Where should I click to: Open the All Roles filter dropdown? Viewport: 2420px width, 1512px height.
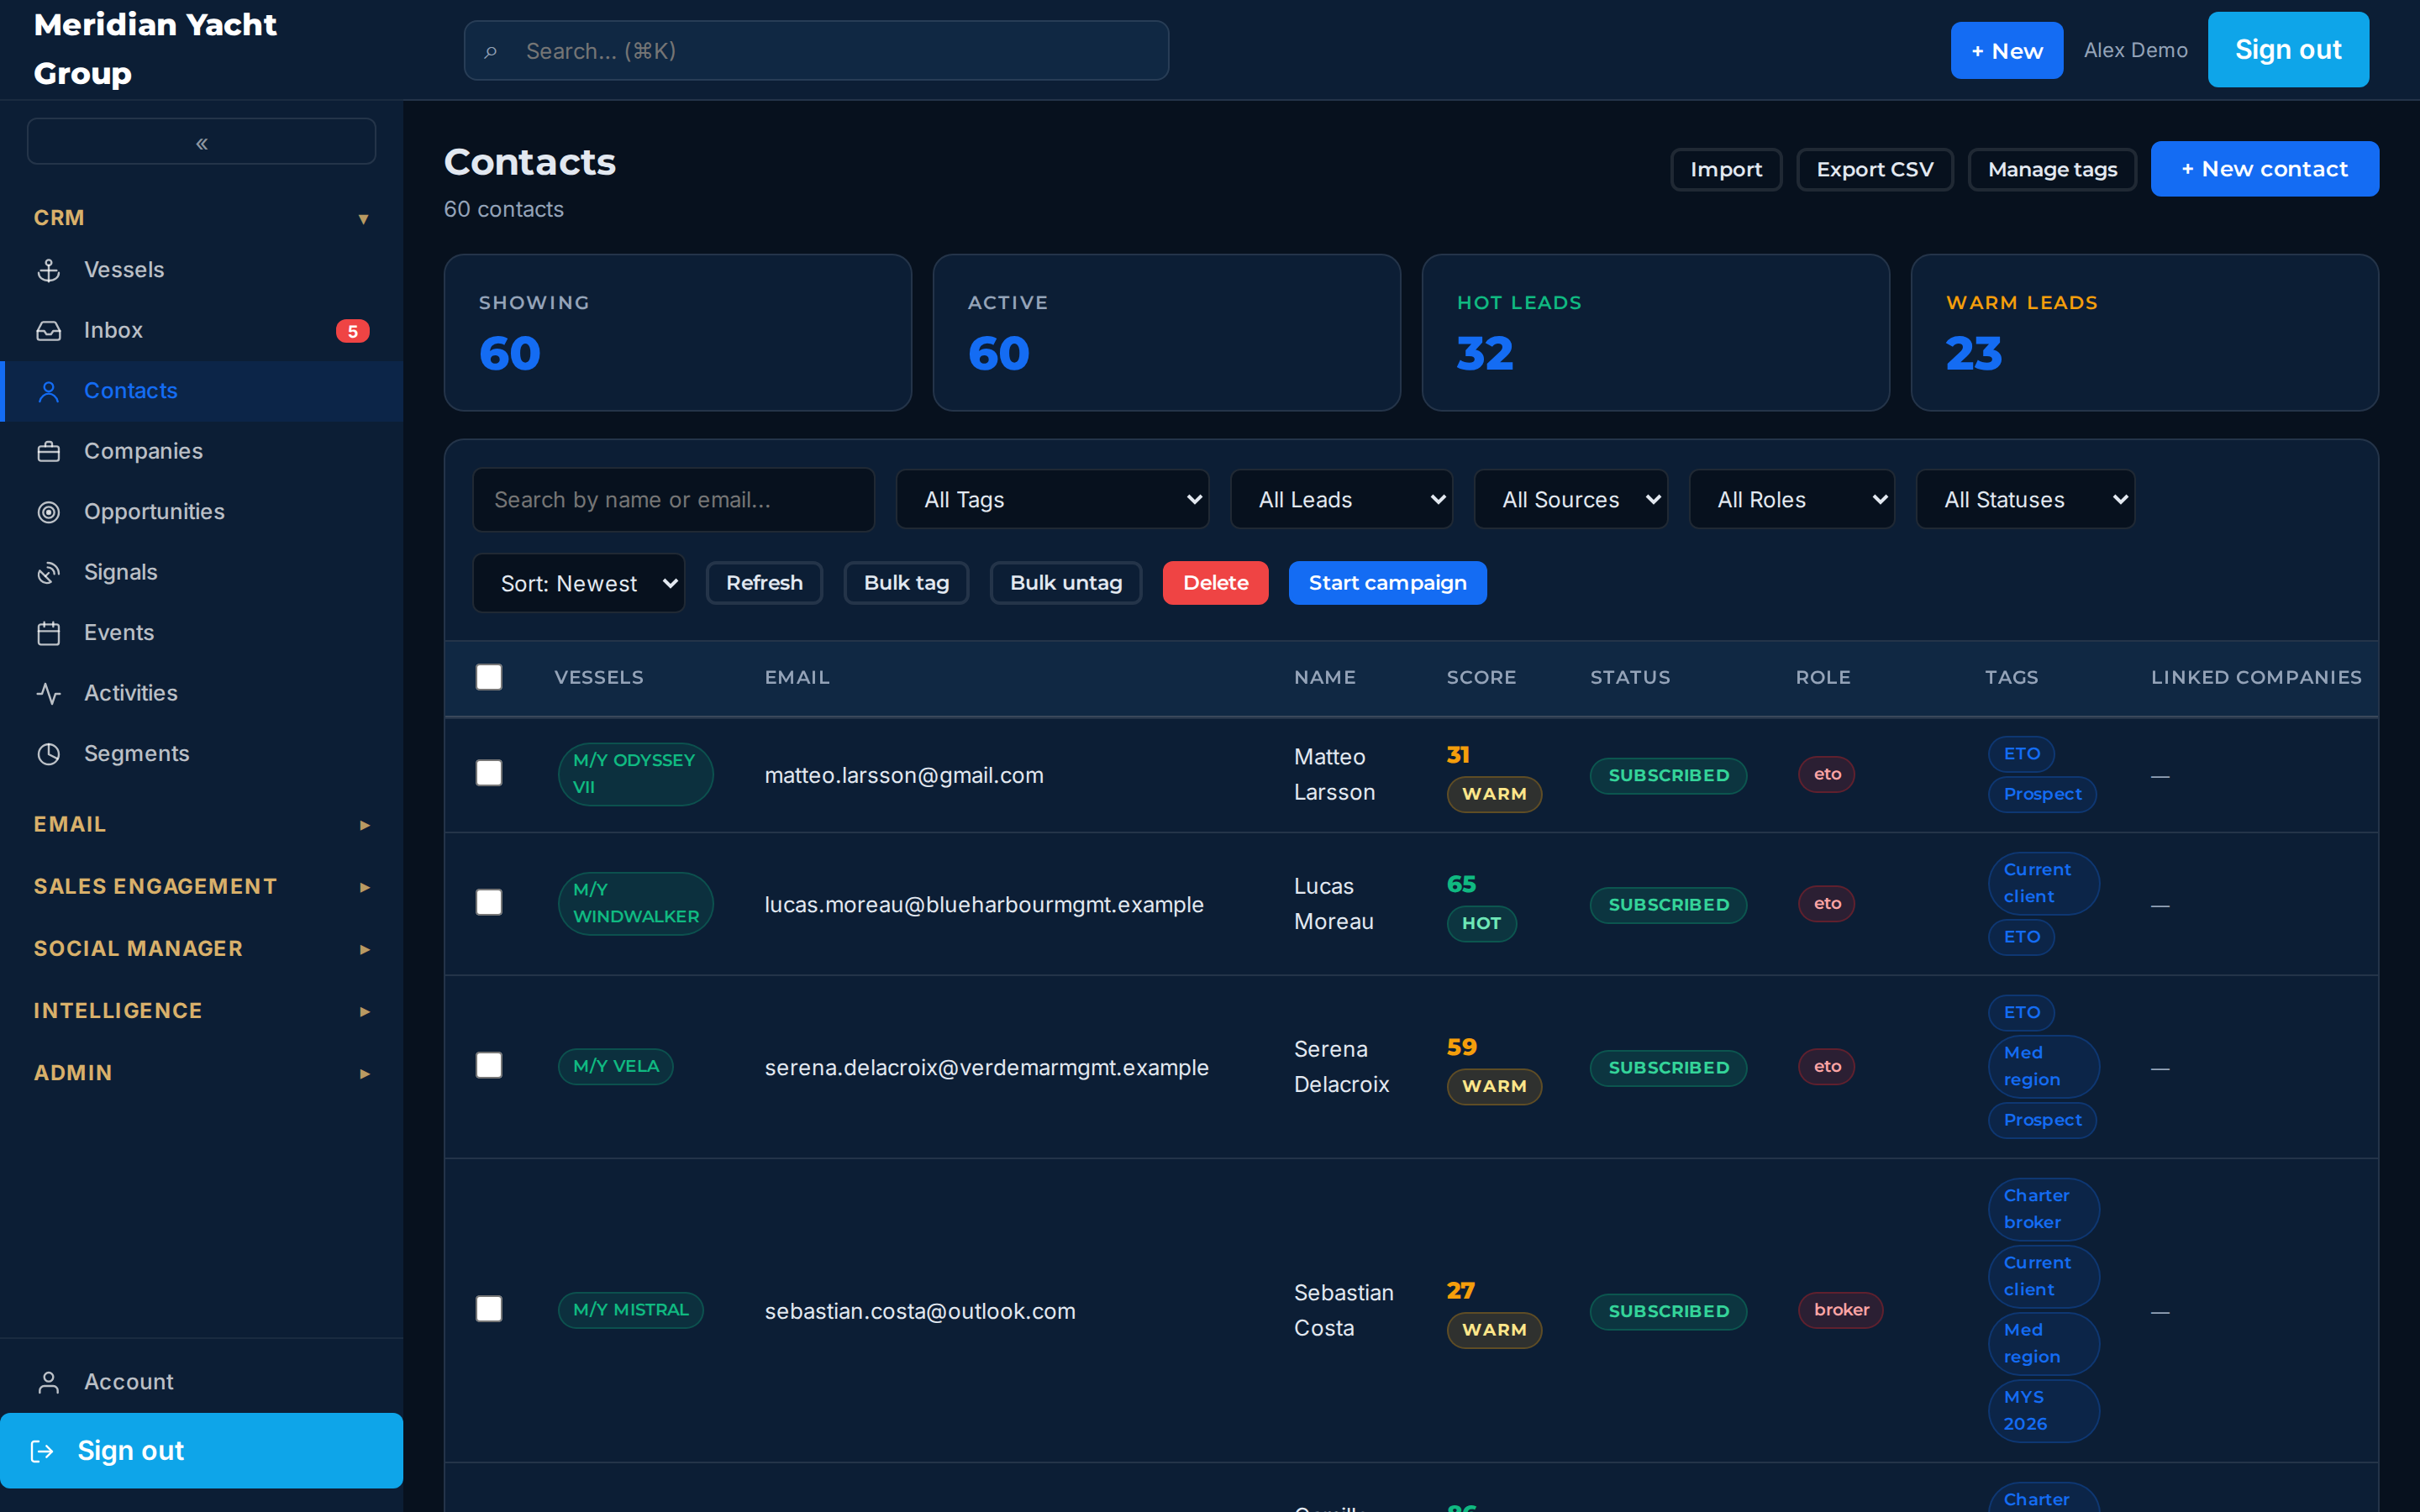tap(1791, 499)
